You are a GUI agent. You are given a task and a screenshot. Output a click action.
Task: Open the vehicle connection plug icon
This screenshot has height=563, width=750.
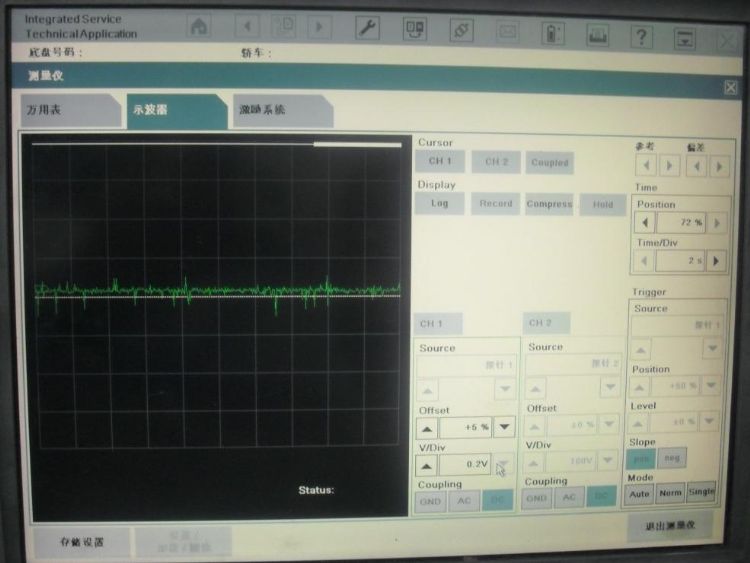click(x=461, y=30)
